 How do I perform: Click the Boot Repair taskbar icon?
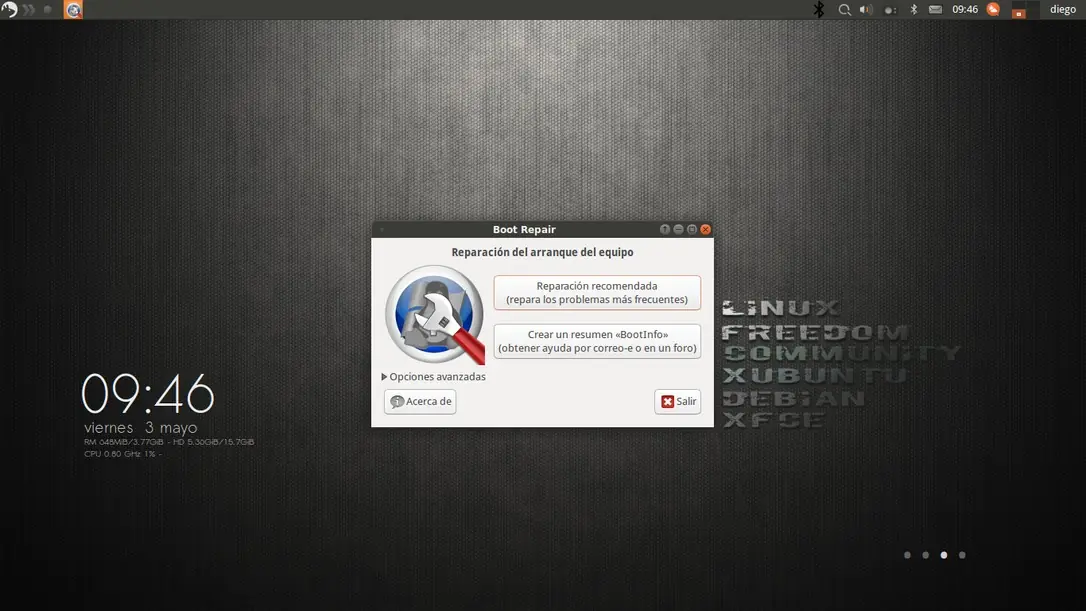pos(73,10)
